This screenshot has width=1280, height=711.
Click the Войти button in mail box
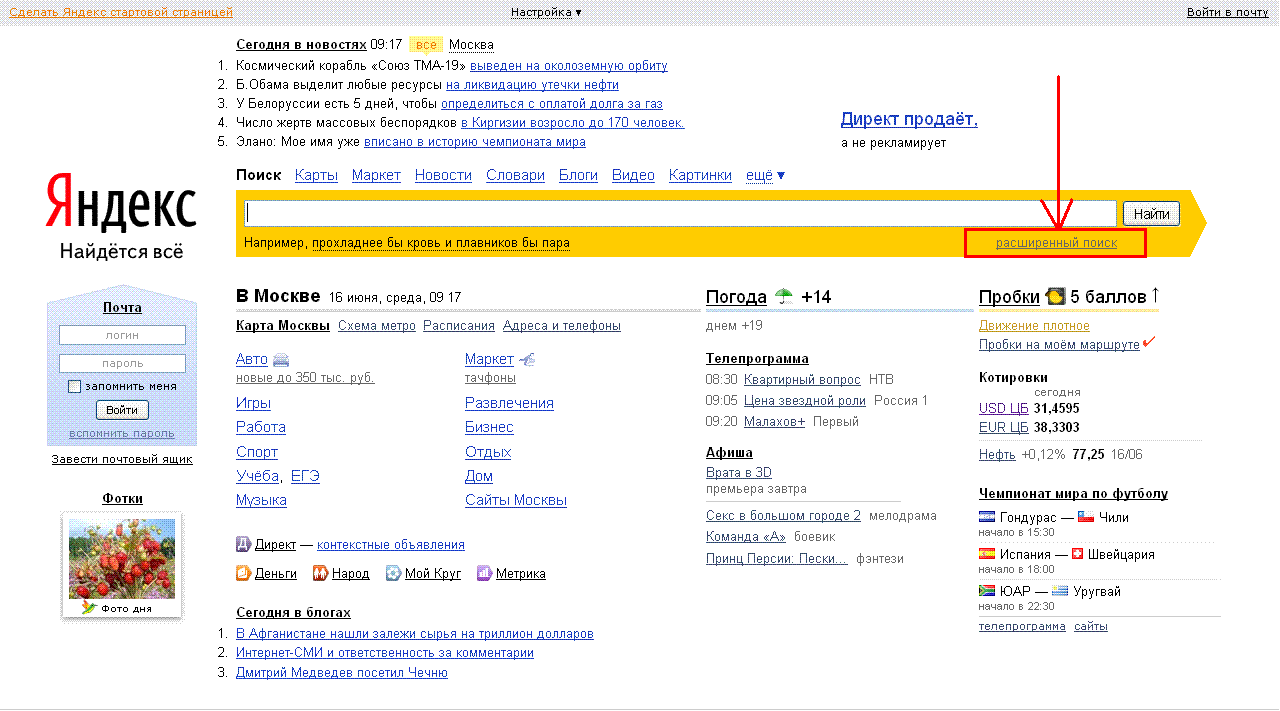pos(122,410)
